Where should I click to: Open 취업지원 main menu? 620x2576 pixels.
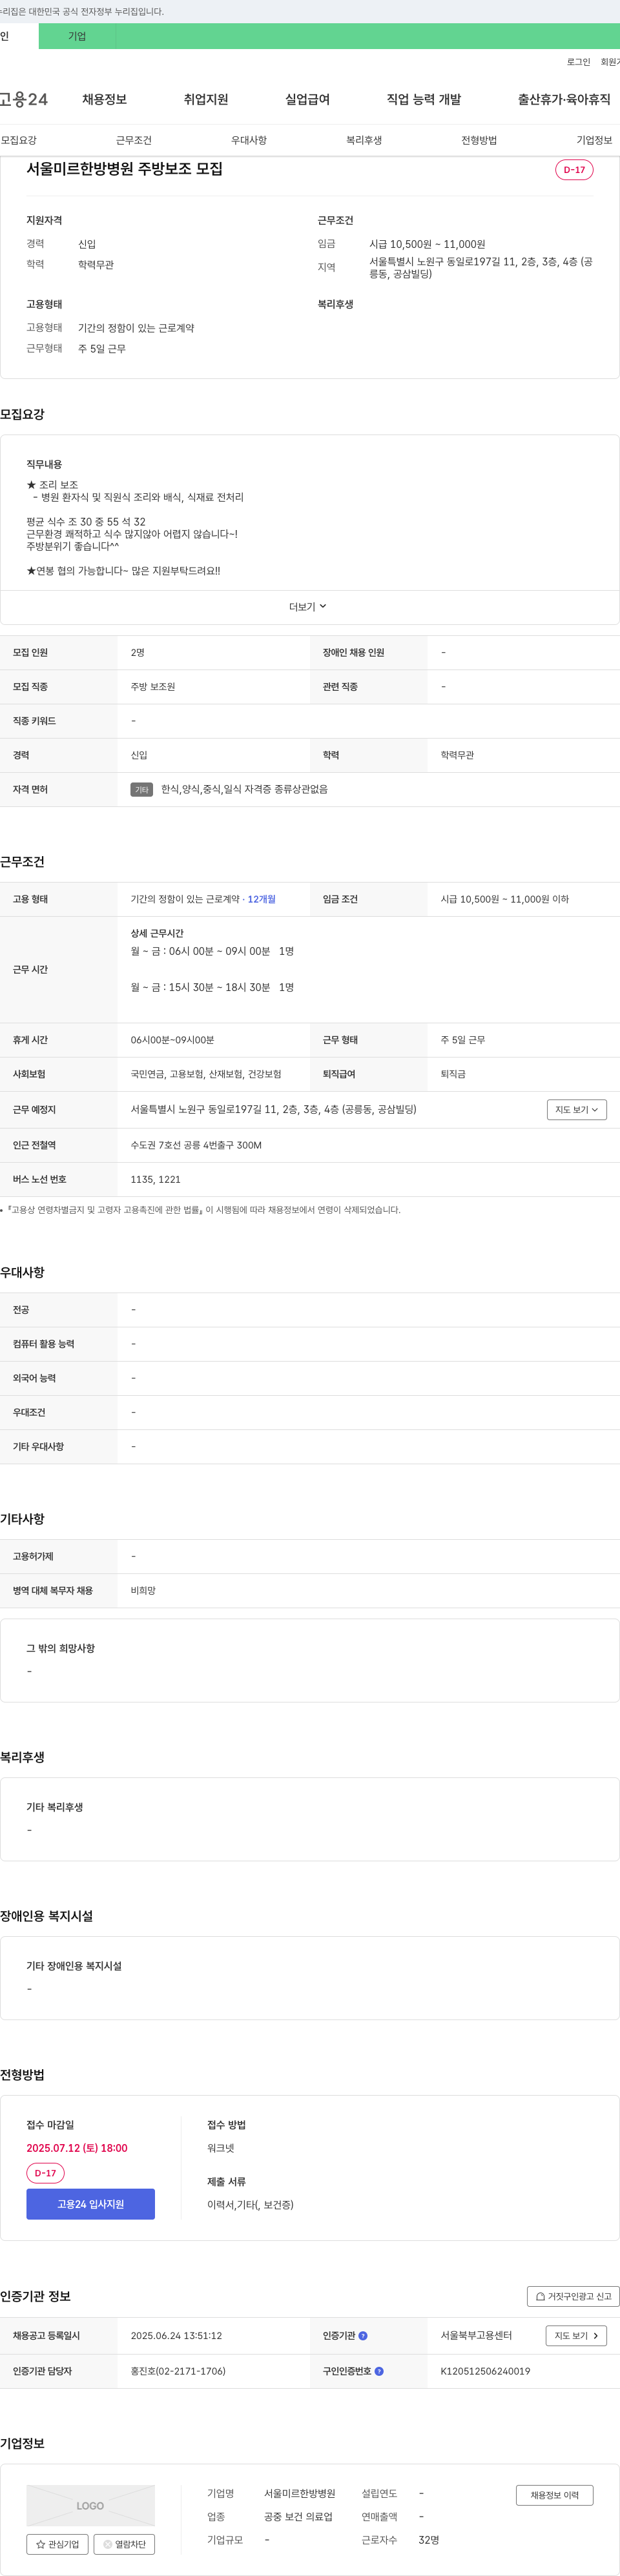206,99
